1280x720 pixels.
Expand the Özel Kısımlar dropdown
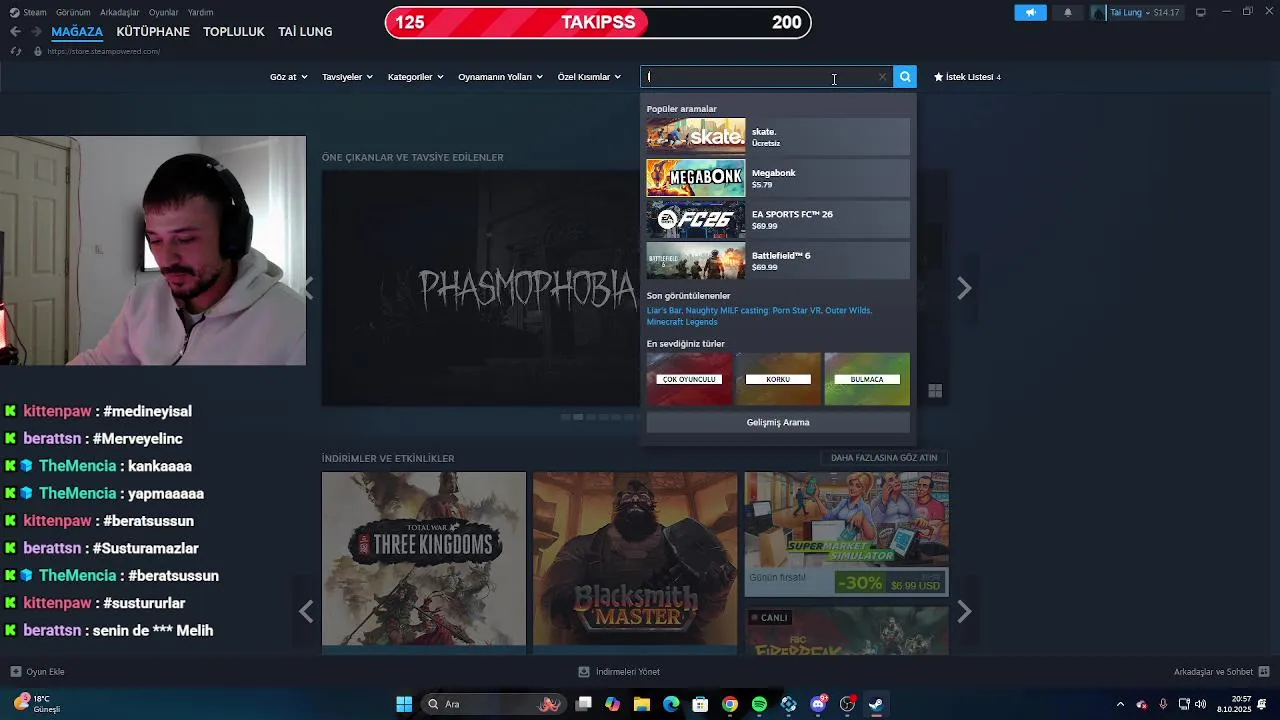[589, 77]
